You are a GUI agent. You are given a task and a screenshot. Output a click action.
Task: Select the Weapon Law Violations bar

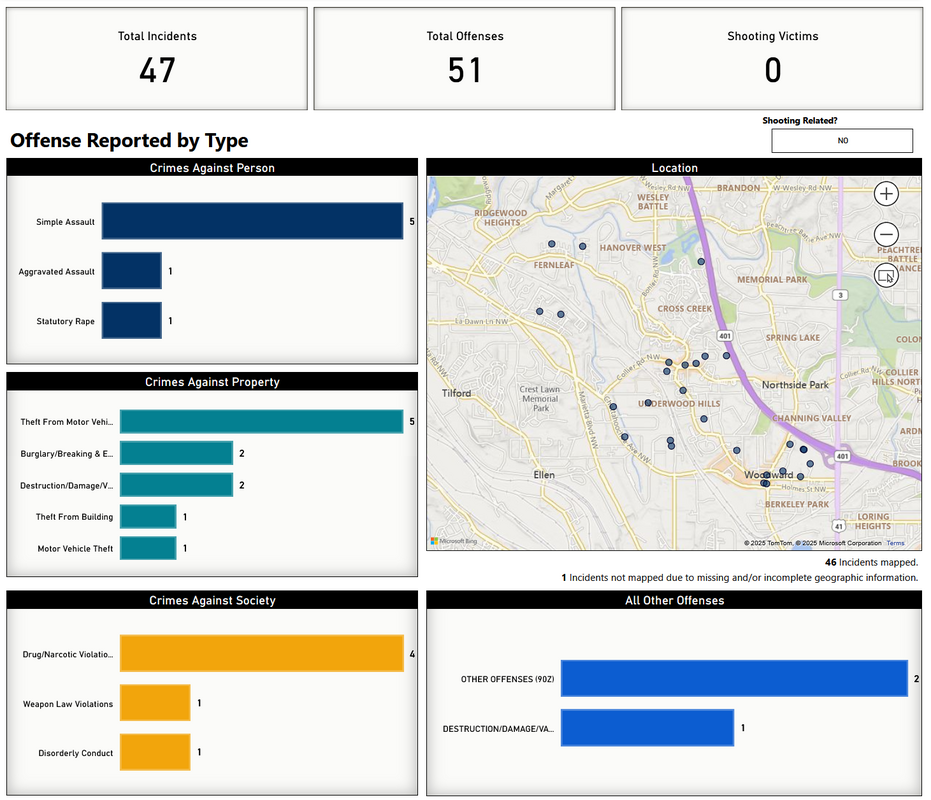click(155, 702)
